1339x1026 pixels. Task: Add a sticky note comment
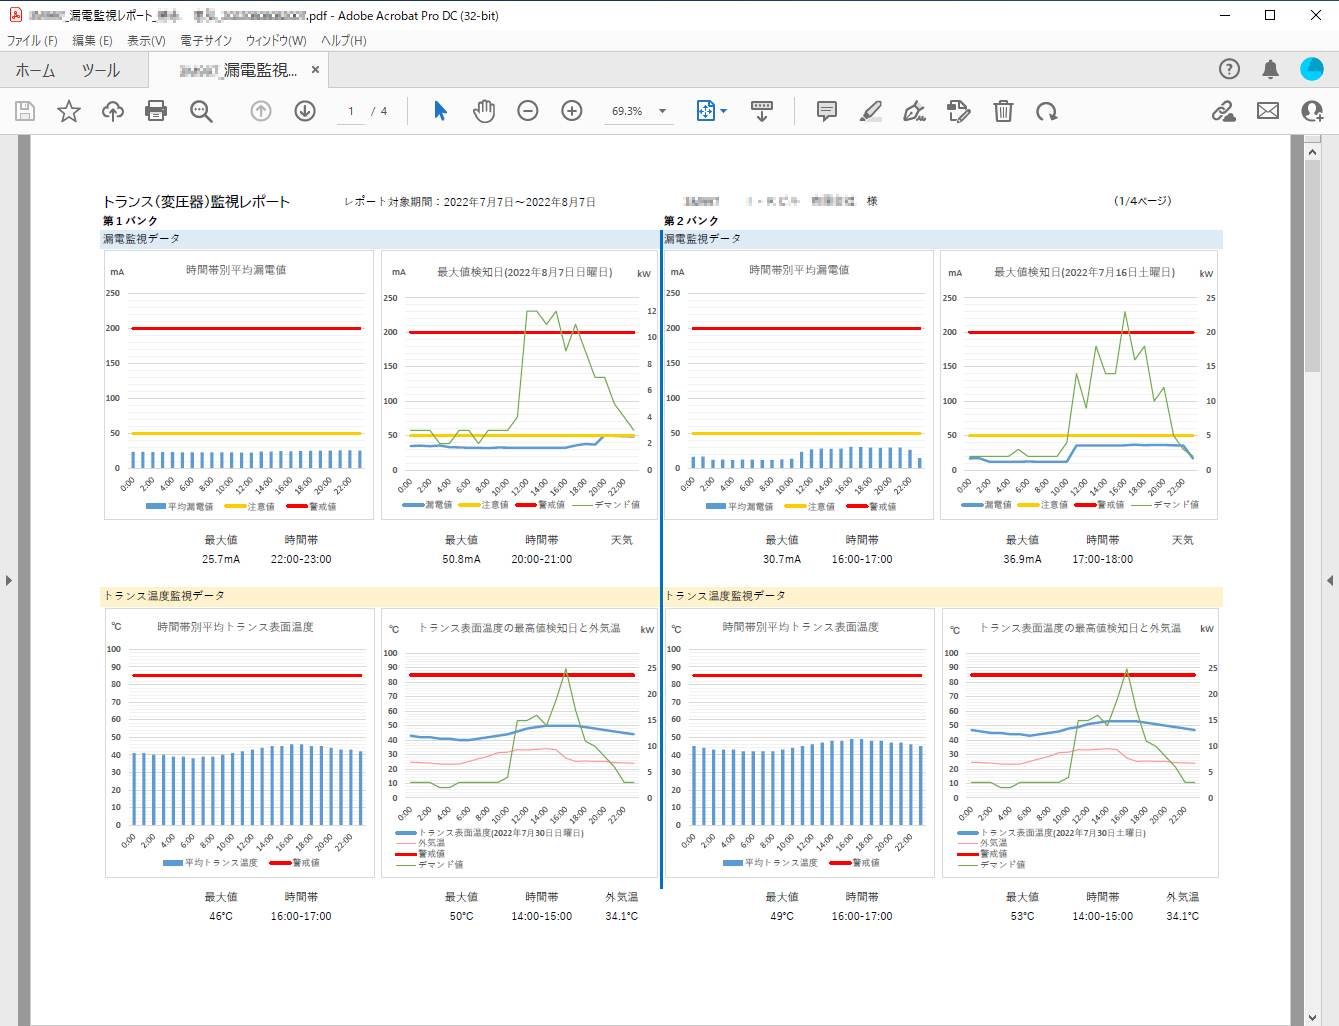click(827, 111)
